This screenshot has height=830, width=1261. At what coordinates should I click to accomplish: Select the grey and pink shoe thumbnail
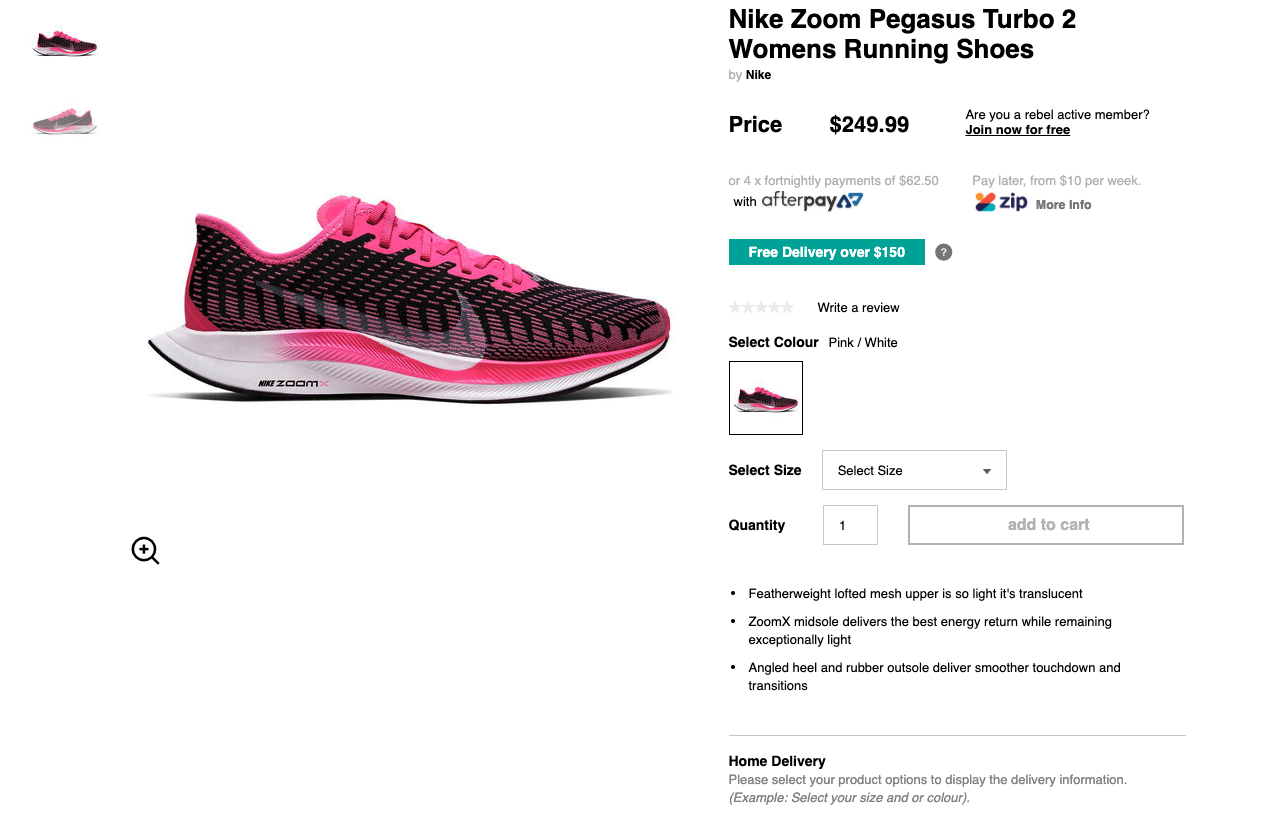click(65, 121)
